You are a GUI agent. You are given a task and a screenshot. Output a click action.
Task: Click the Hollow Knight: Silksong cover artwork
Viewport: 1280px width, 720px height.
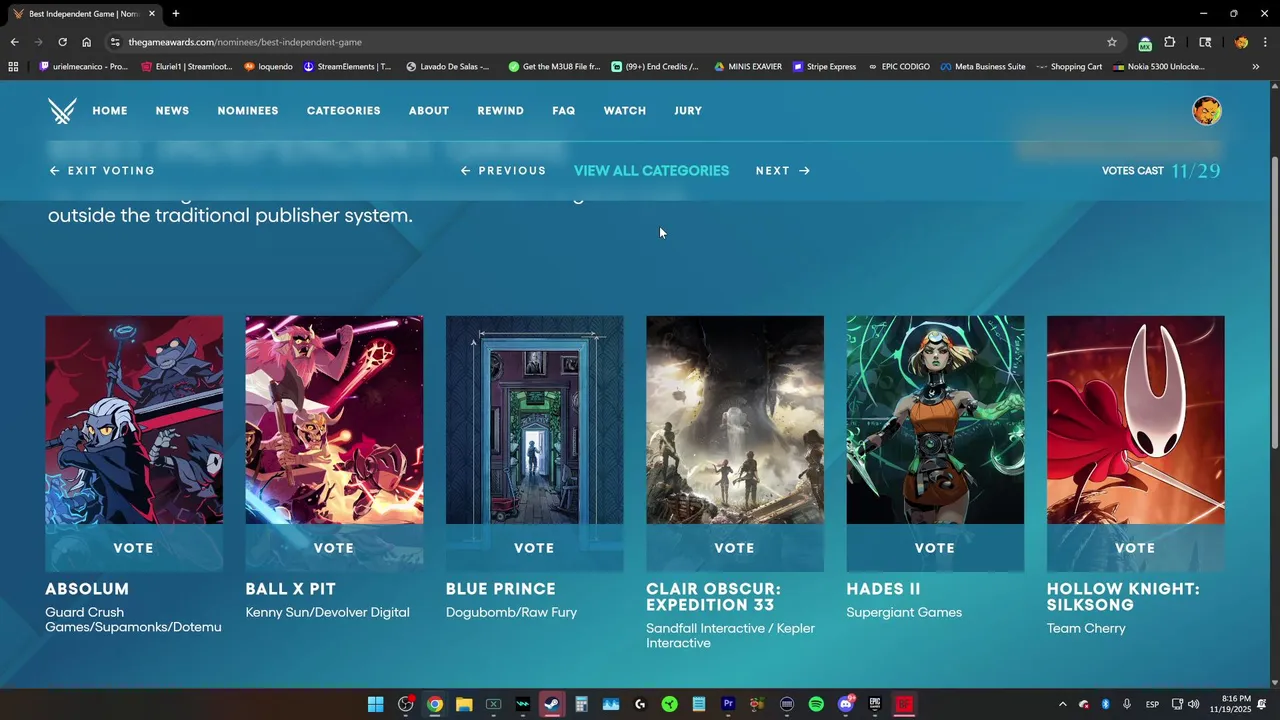[1135, 420]
